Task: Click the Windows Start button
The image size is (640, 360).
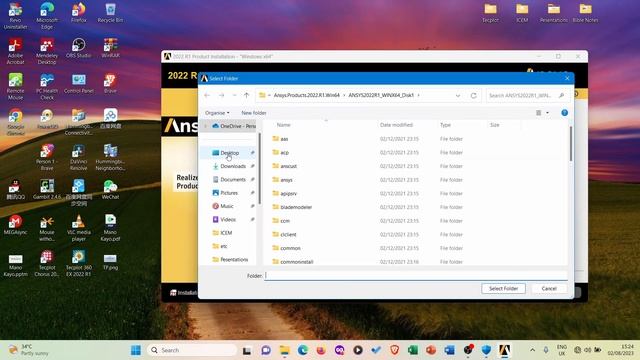Action: pyautogui.click(x=136, y=350)
